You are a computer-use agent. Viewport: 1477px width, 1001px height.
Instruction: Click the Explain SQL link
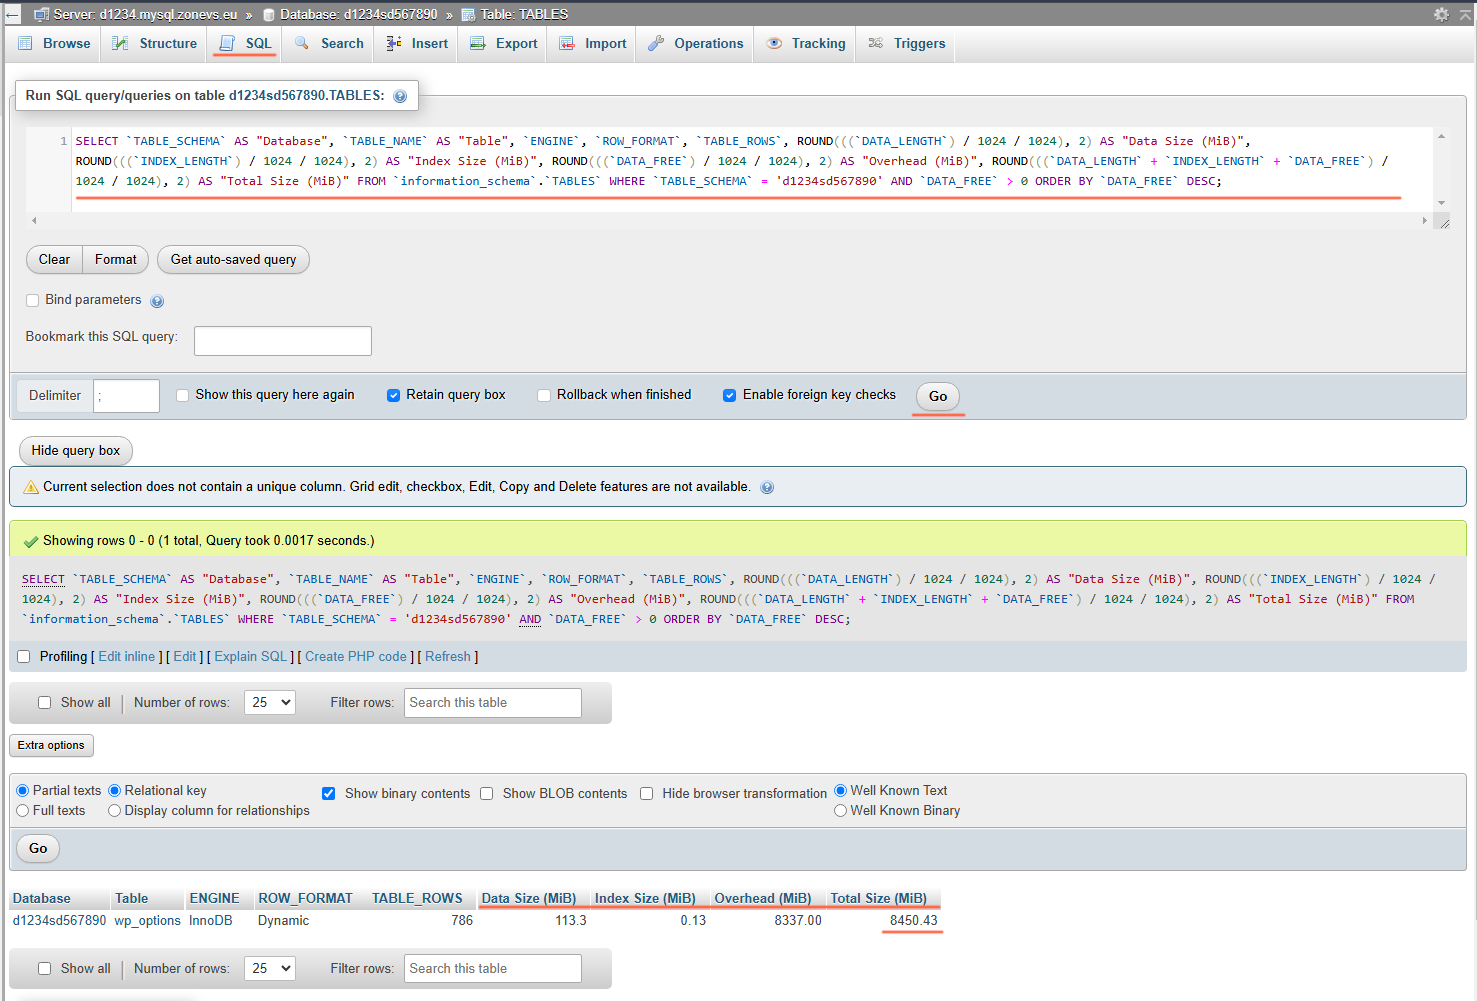click(x=250, y=656)
